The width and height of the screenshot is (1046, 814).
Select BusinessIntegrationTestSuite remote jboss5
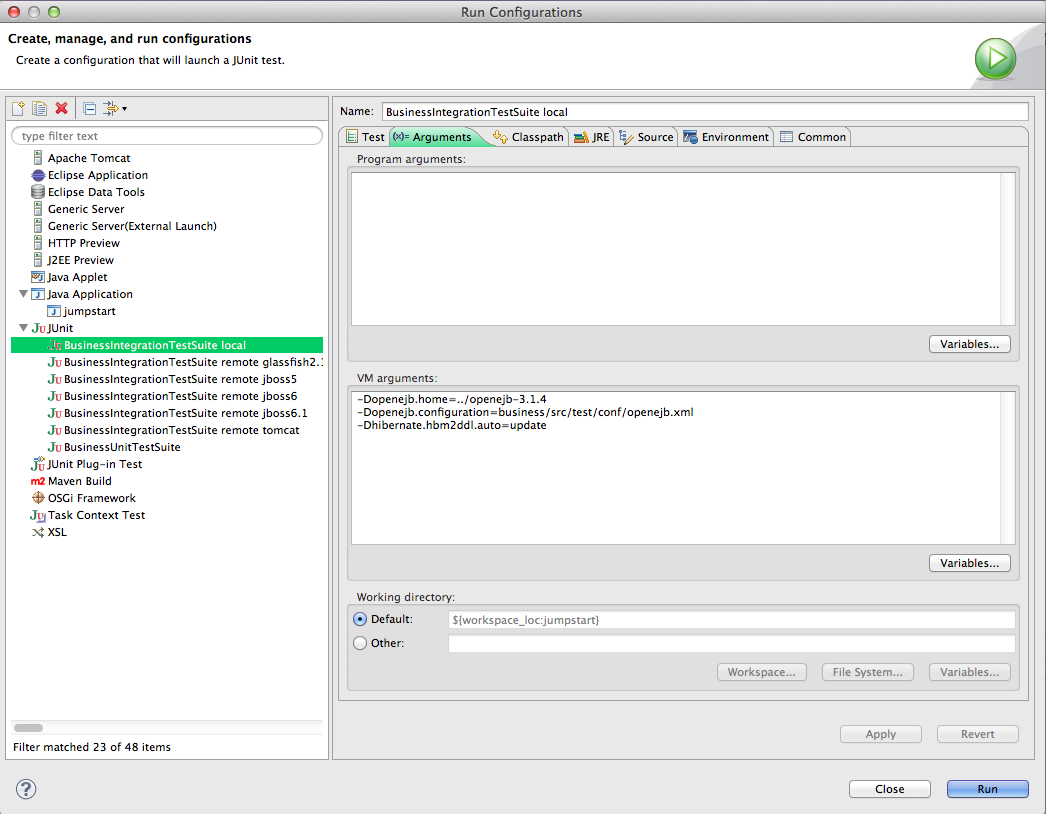click(x=172, y=379)
